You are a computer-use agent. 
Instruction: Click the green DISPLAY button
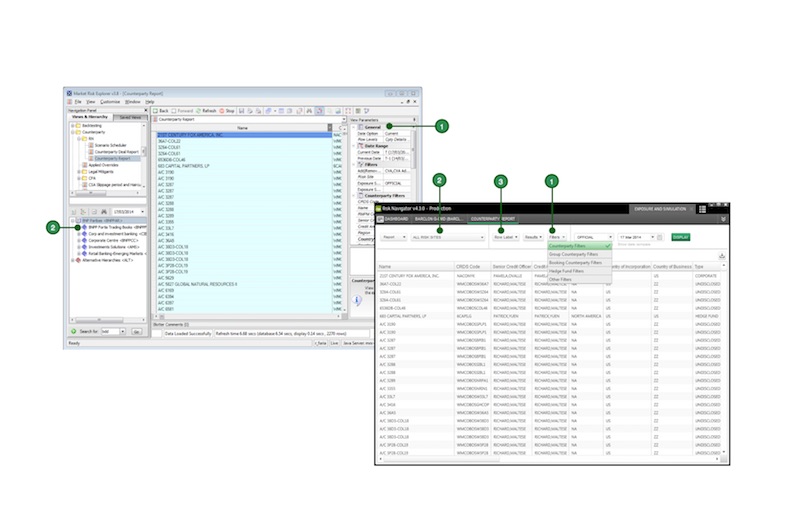(681, 237)
